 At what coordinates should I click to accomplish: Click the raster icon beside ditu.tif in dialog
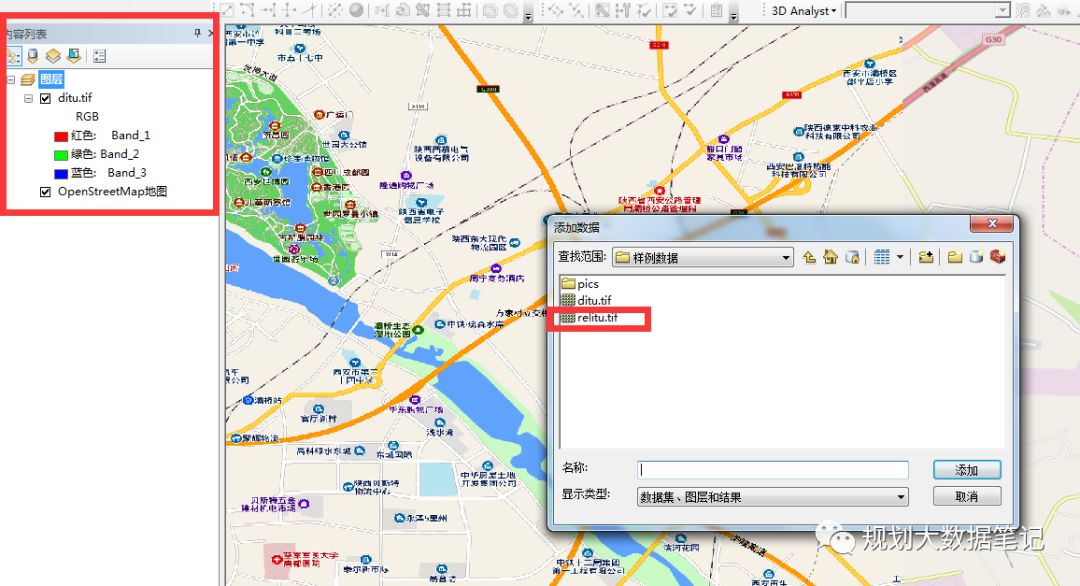tap(568, 300)
